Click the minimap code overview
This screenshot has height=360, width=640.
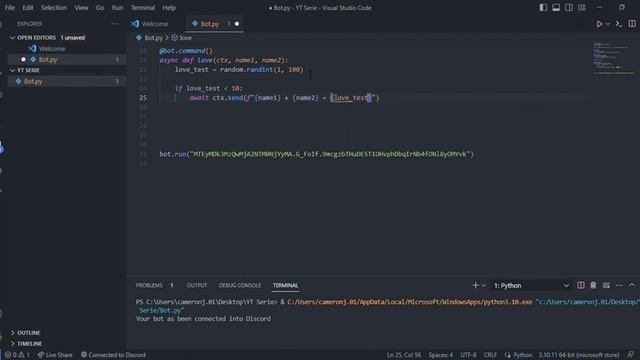(613, 58)
